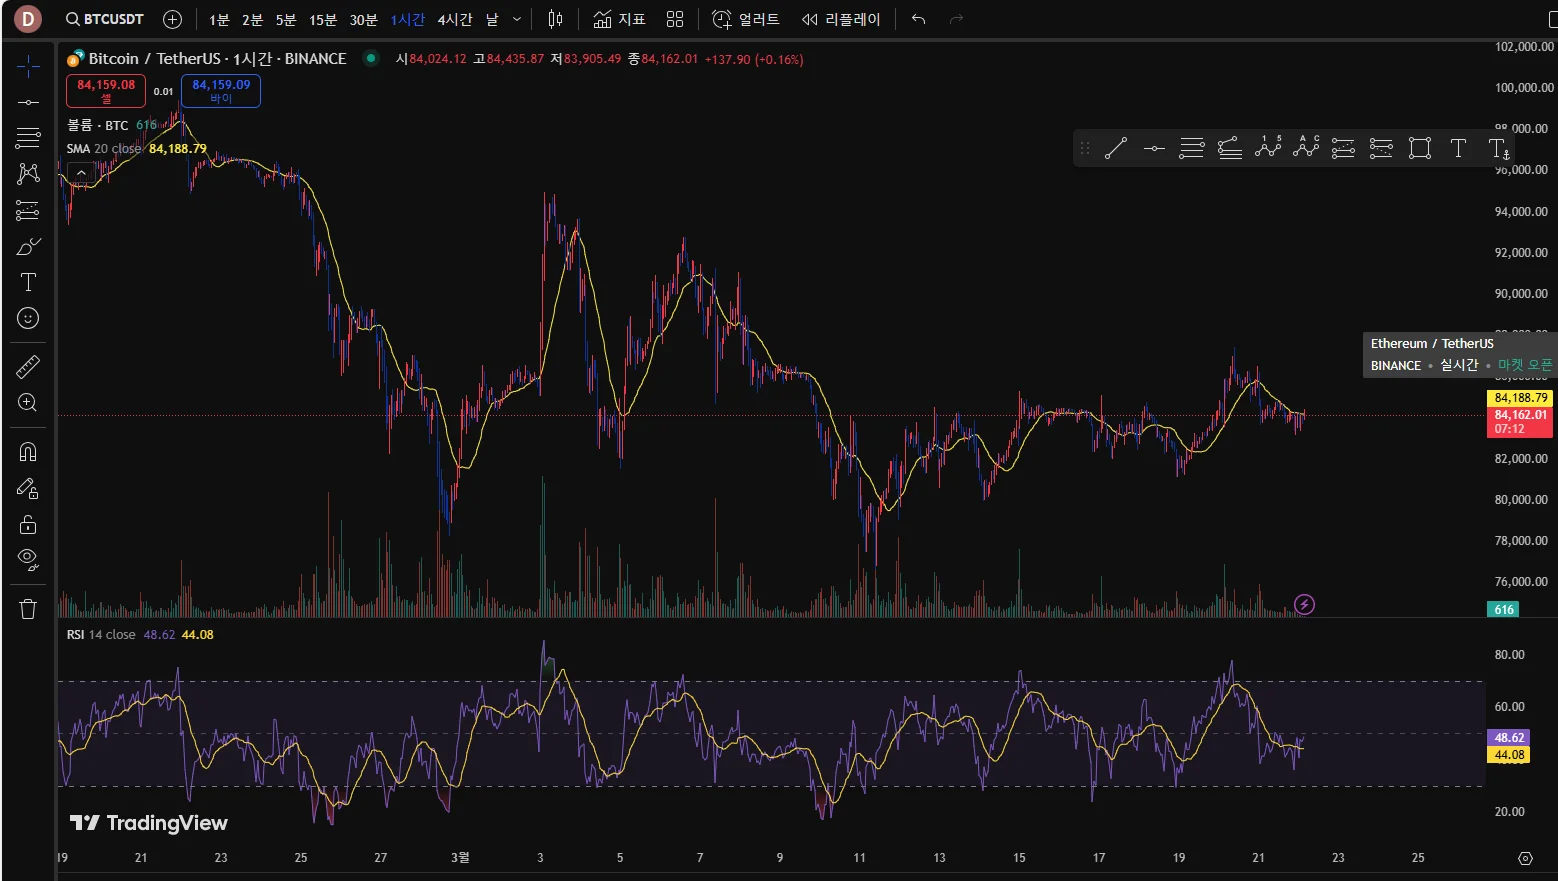Grab the floating toolbar drag handle
1558x881 pixels.
[x=1085, y=149]
